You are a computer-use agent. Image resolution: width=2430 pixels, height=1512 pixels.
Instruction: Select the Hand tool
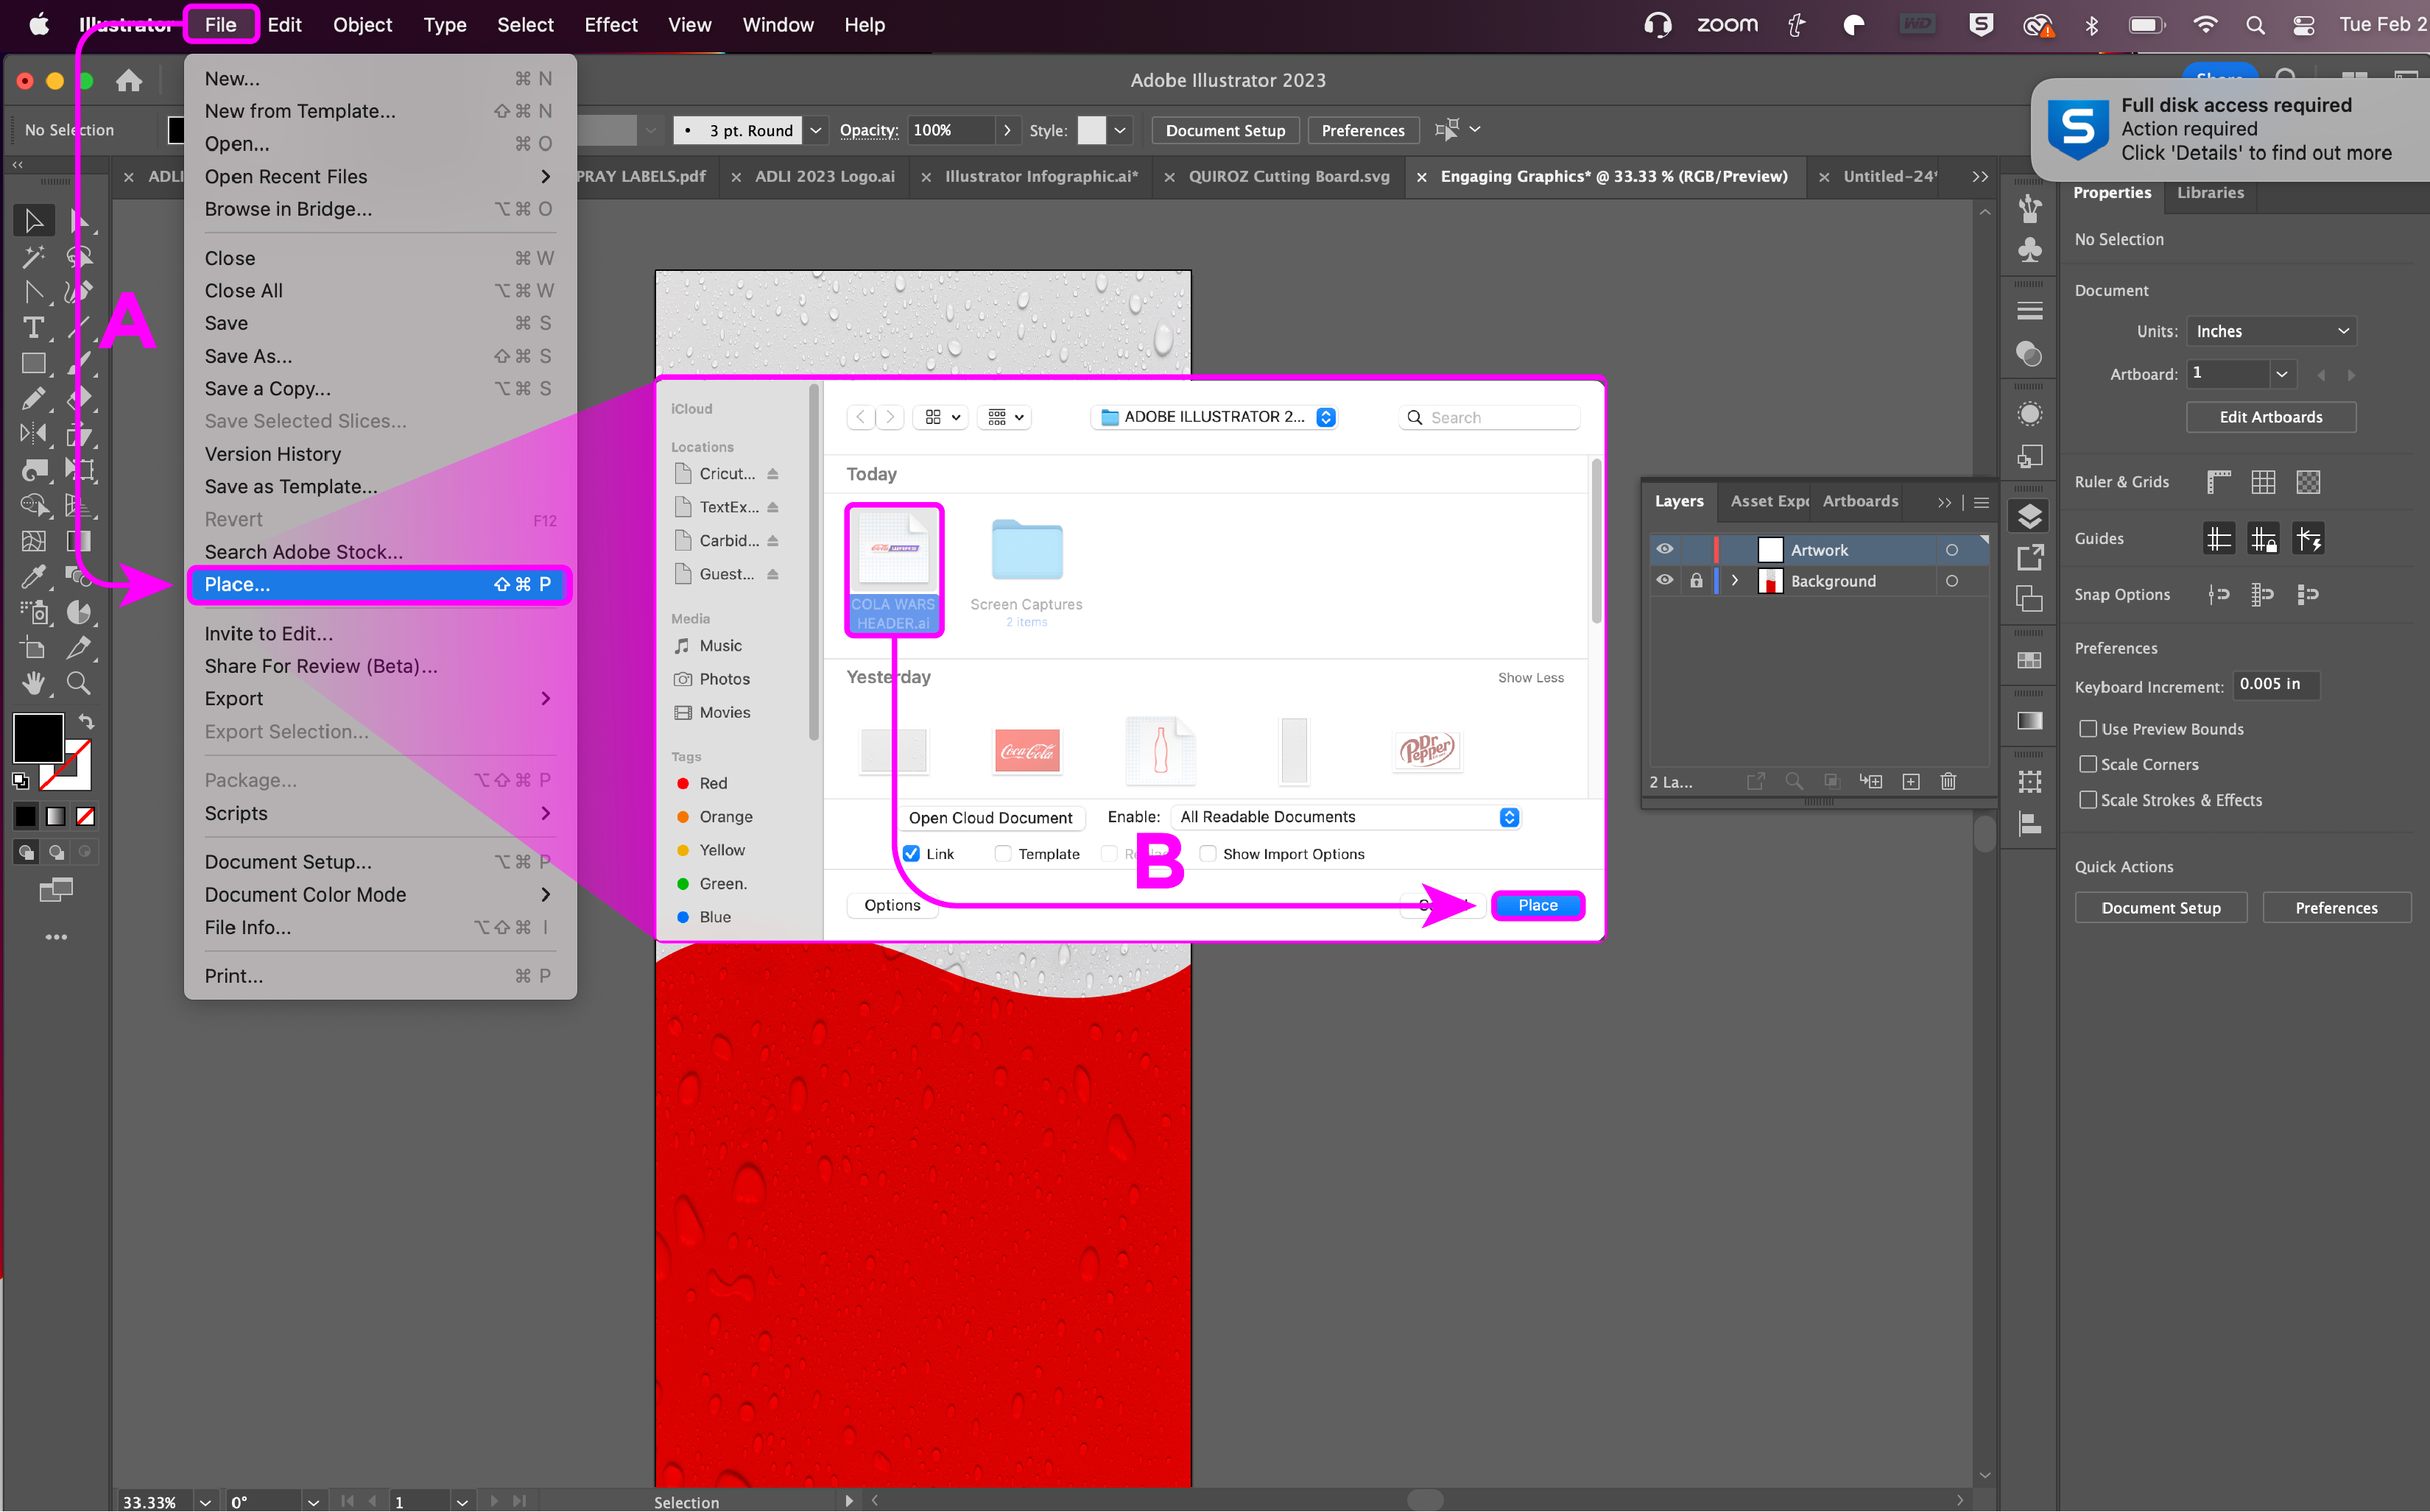pos(33,683)
